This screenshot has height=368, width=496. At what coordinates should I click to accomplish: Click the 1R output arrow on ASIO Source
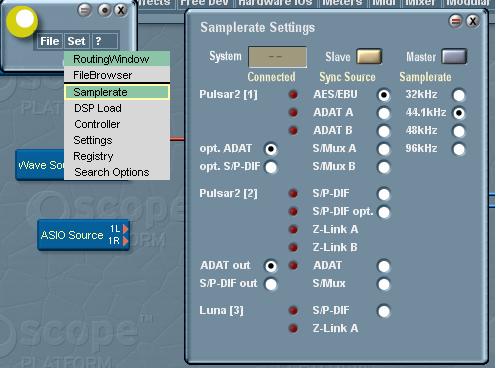click(x=125, y=241)
